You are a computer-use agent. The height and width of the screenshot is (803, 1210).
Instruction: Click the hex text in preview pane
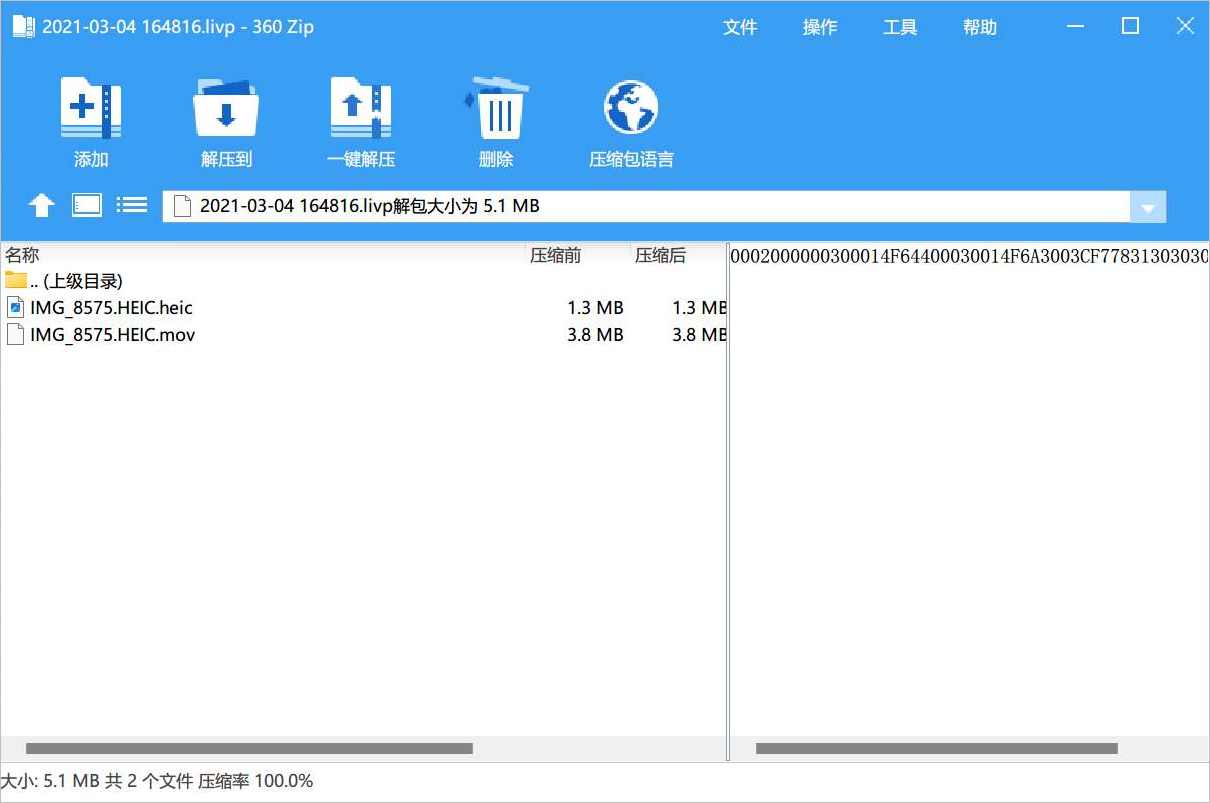tap(969, 256)
